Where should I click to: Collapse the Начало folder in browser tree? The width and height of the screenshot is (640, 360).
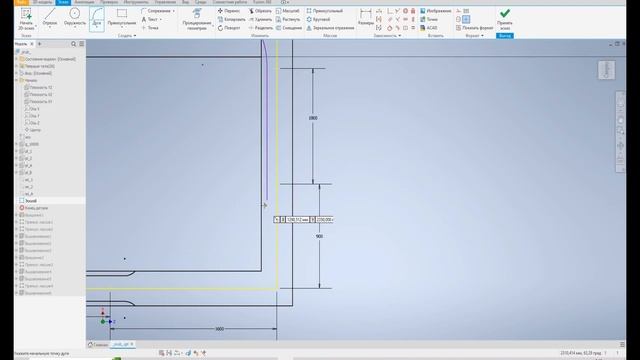(17, 80)
